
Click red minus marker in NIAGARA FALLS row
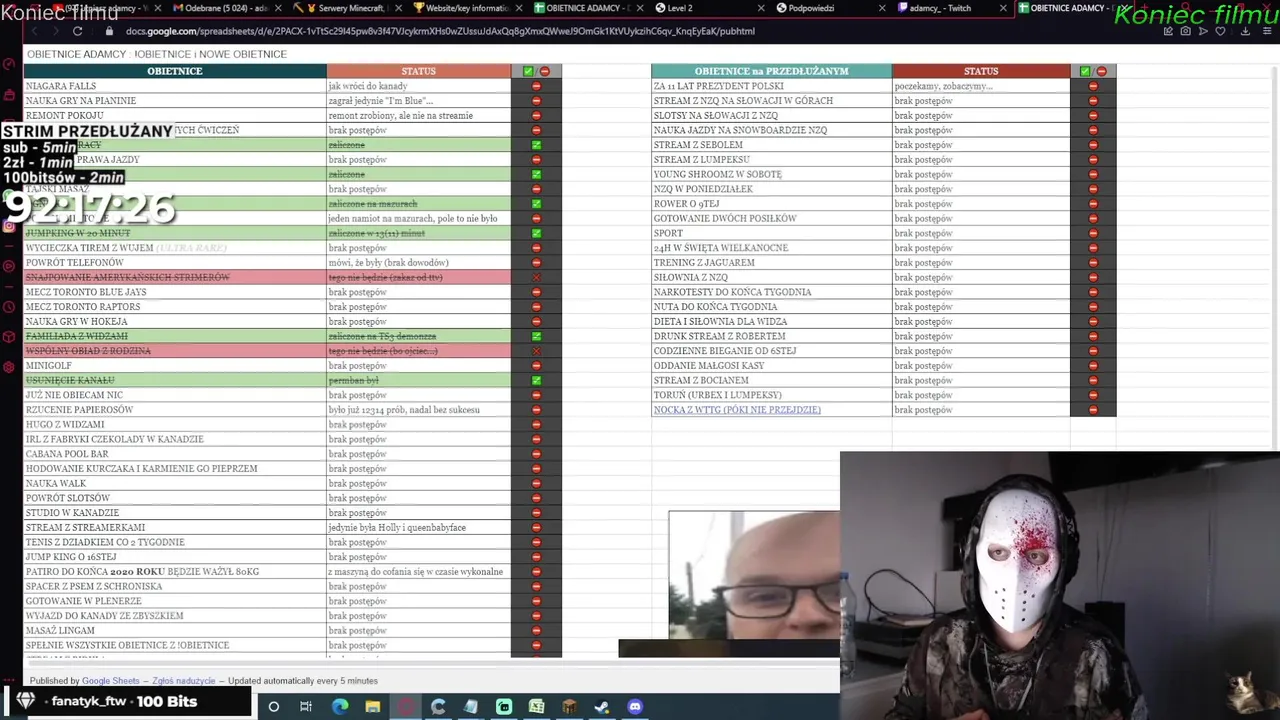coord(536,86)
